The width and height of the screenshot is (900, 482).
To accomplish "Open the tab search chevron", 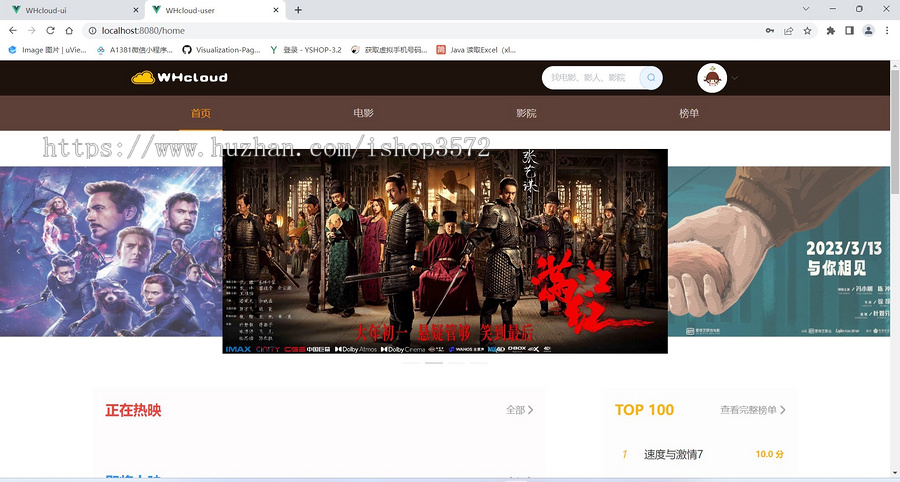I will pos(806,9).
